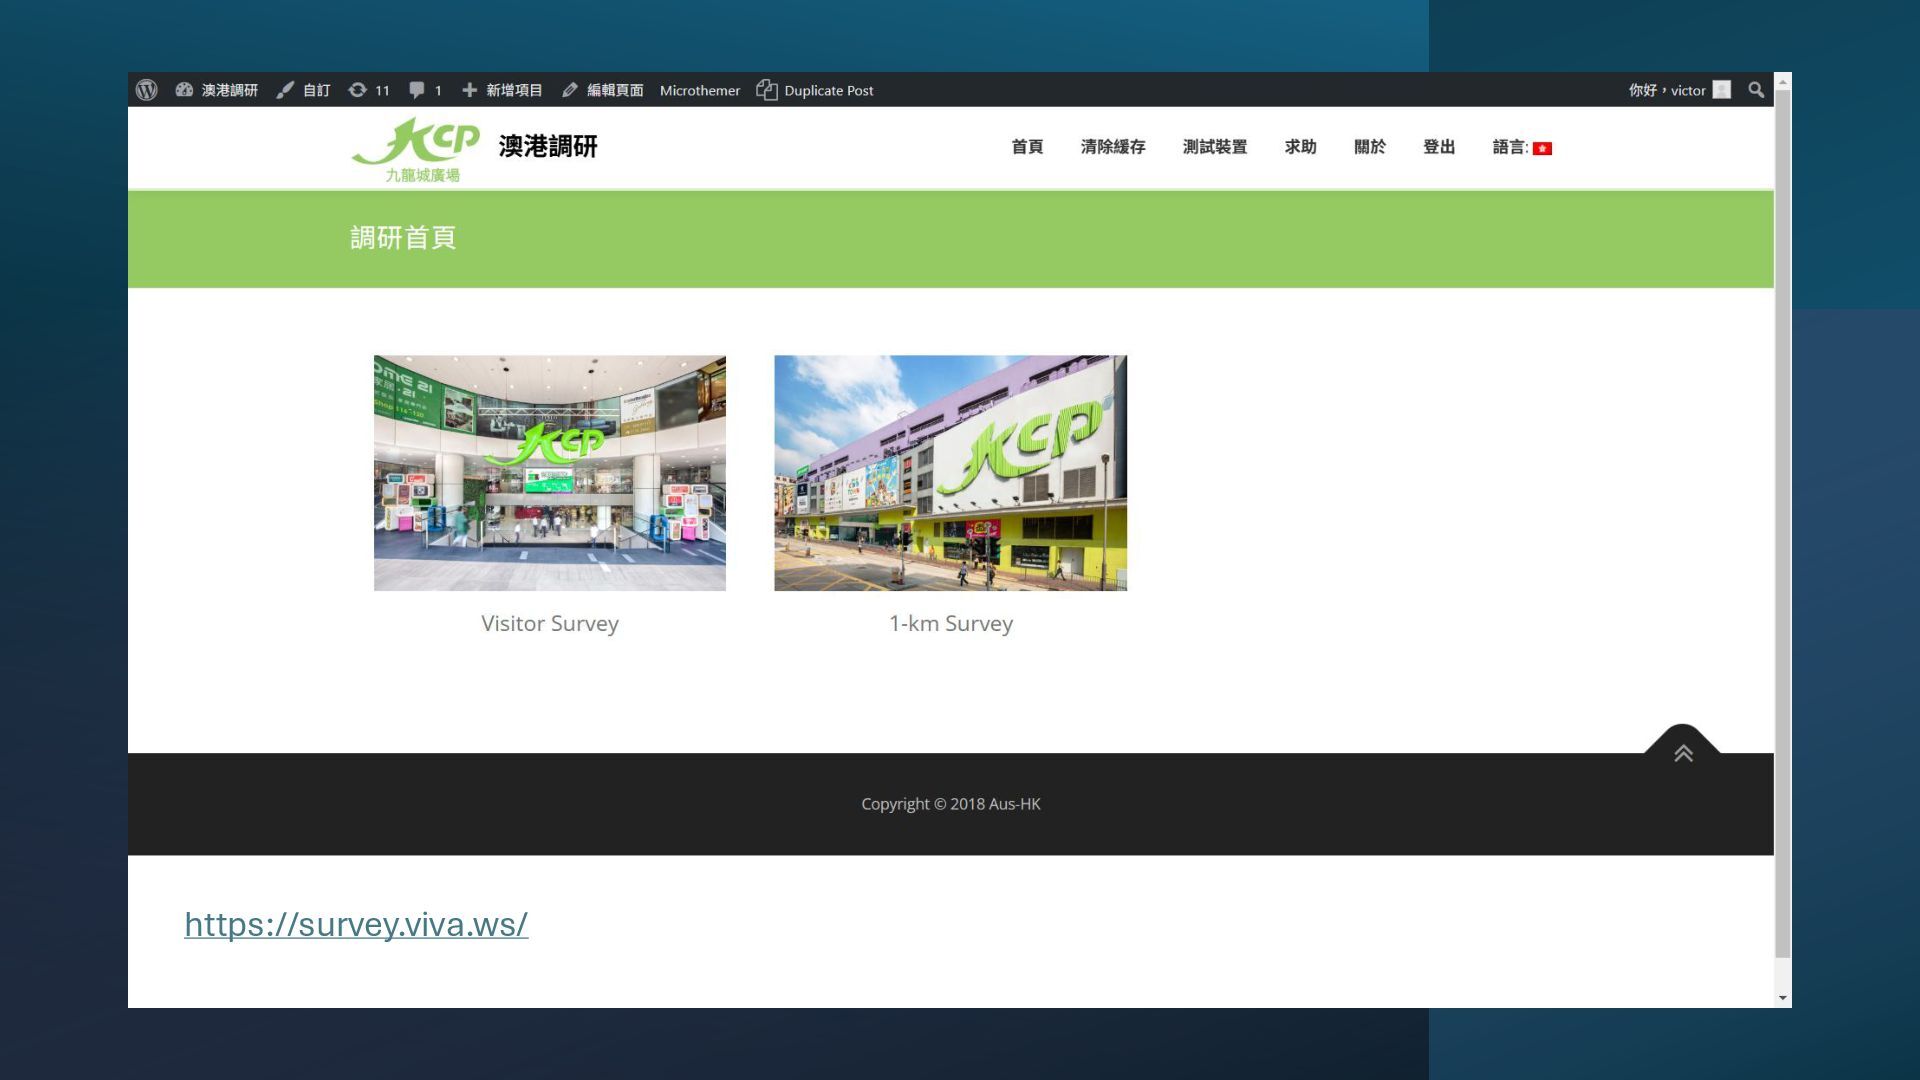Viewport: 1920px width, 1080px height.
Task: Open the Microthemer admin bar menu
Action: [x=699, y=90]
